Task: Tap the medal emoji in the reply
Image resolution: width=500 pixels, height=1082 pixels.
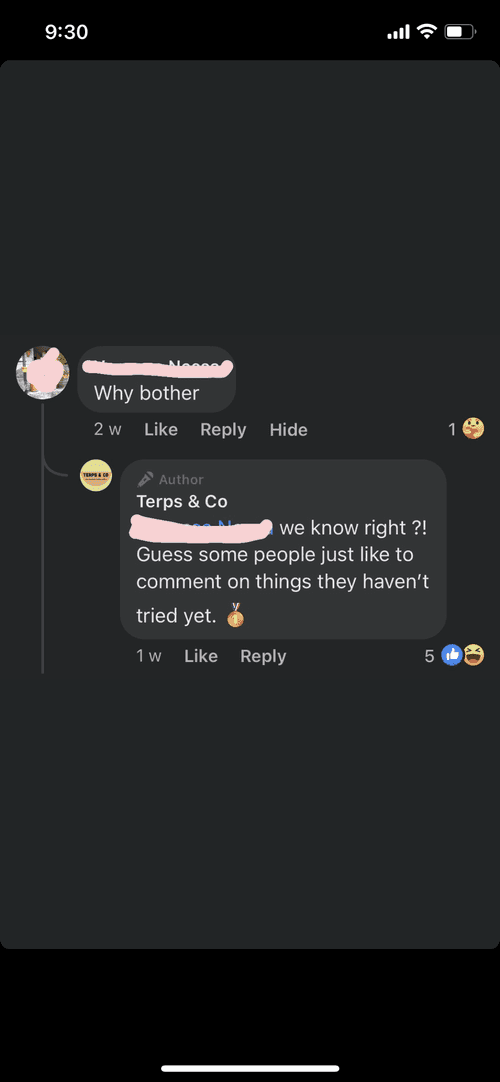Action: pos(235,615)
